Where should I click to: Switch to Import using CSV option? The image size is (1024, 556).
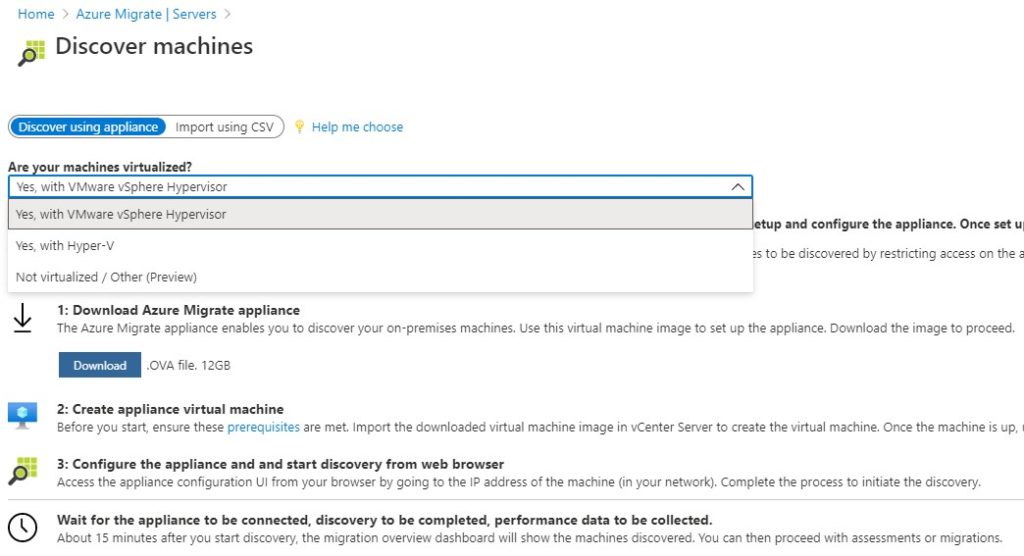(224, 127)
